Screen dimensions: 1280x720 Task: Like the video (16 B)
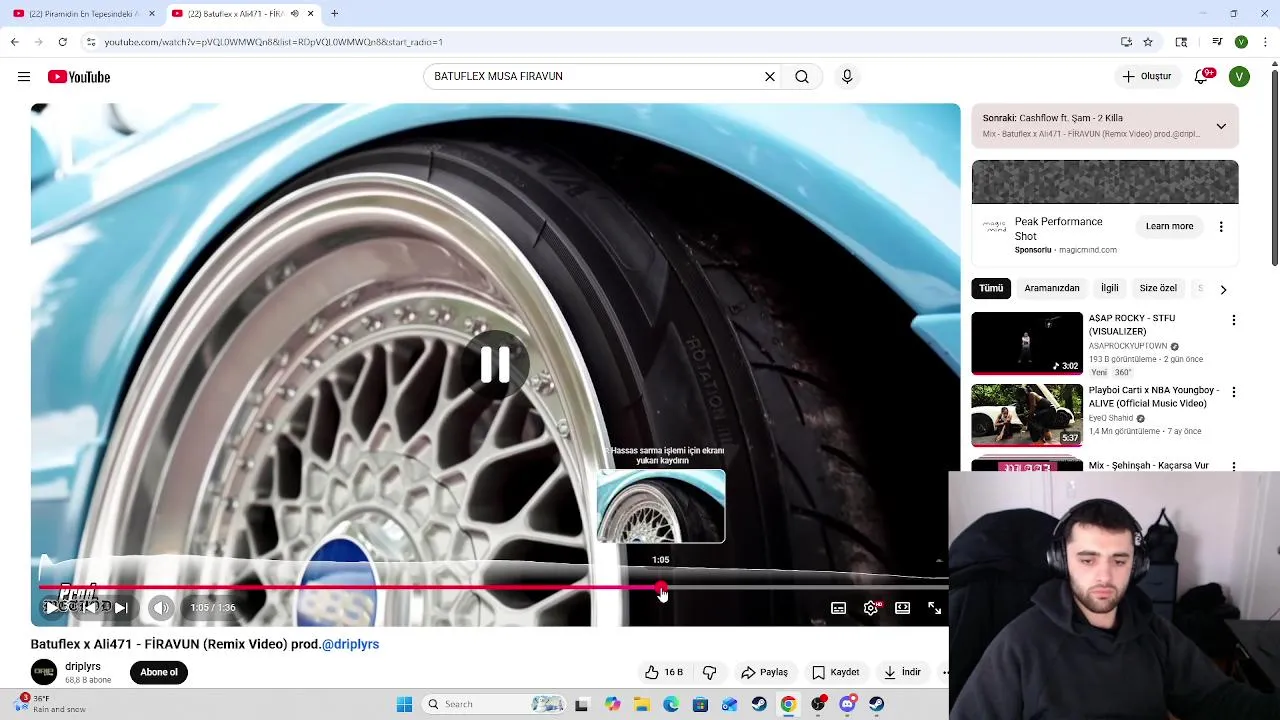point(664,672)
